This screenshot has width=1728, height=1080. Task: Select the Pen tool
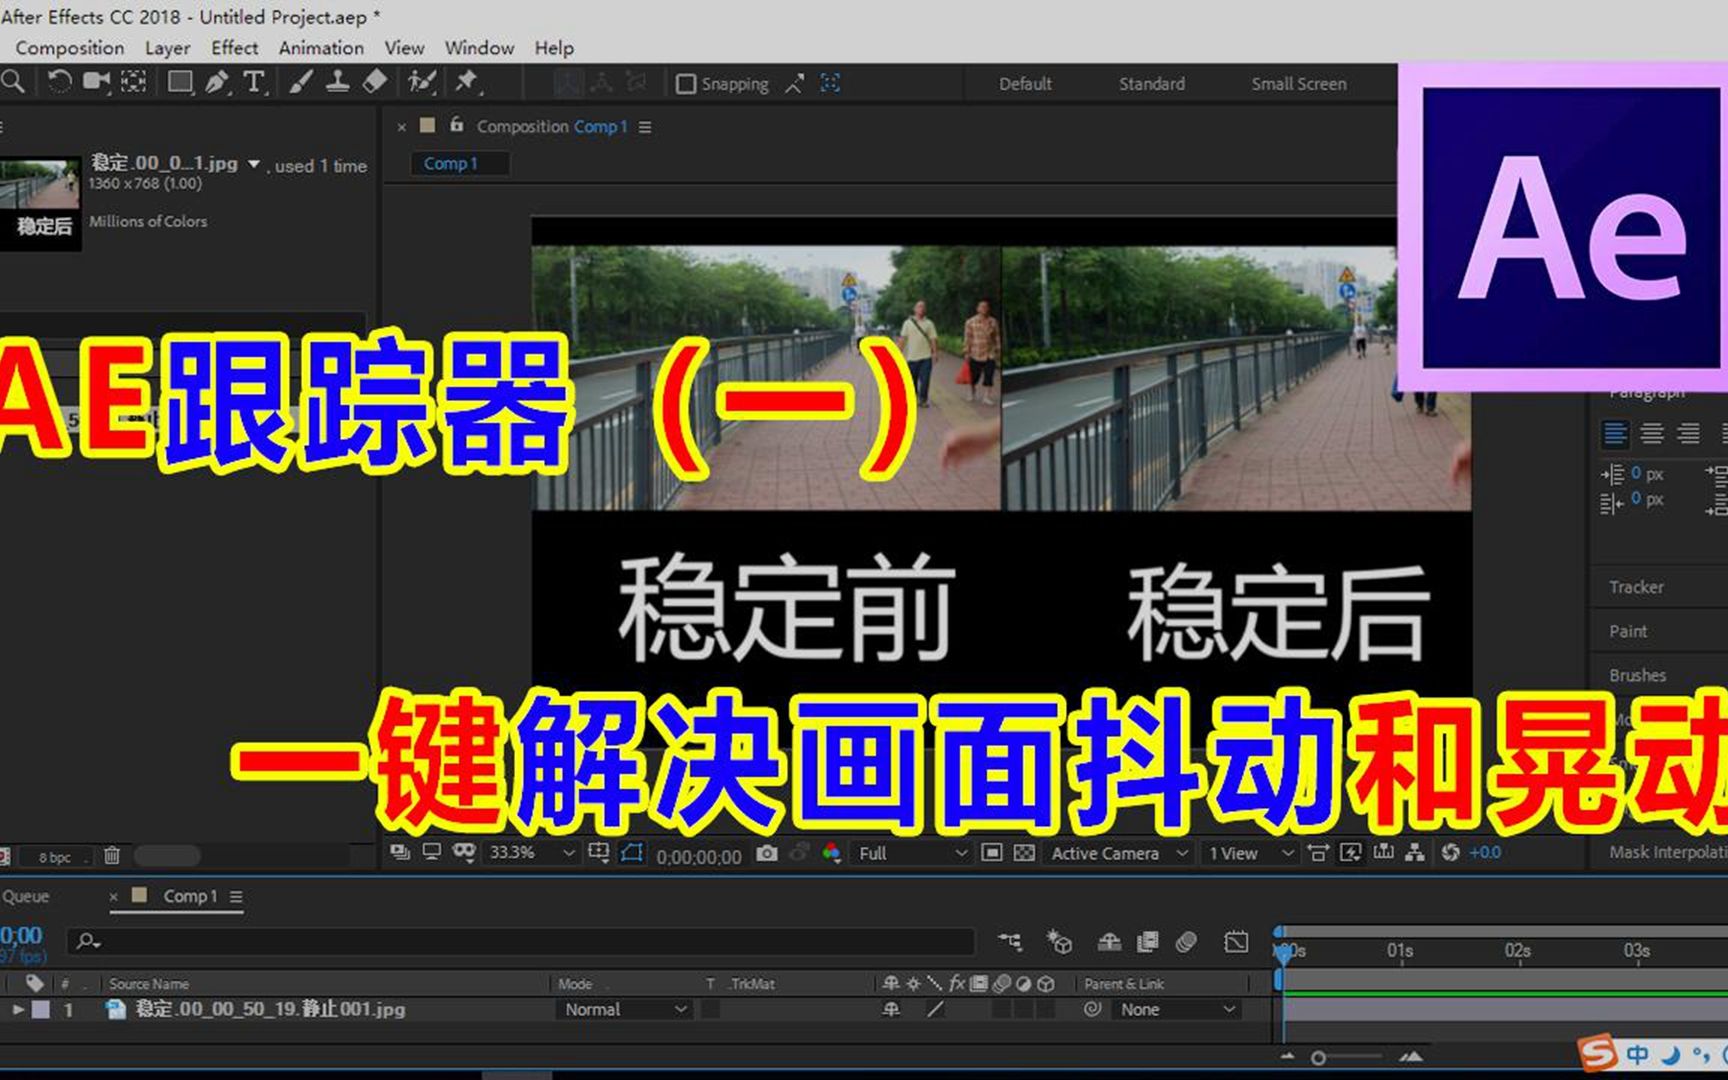(x=218, y=82)
